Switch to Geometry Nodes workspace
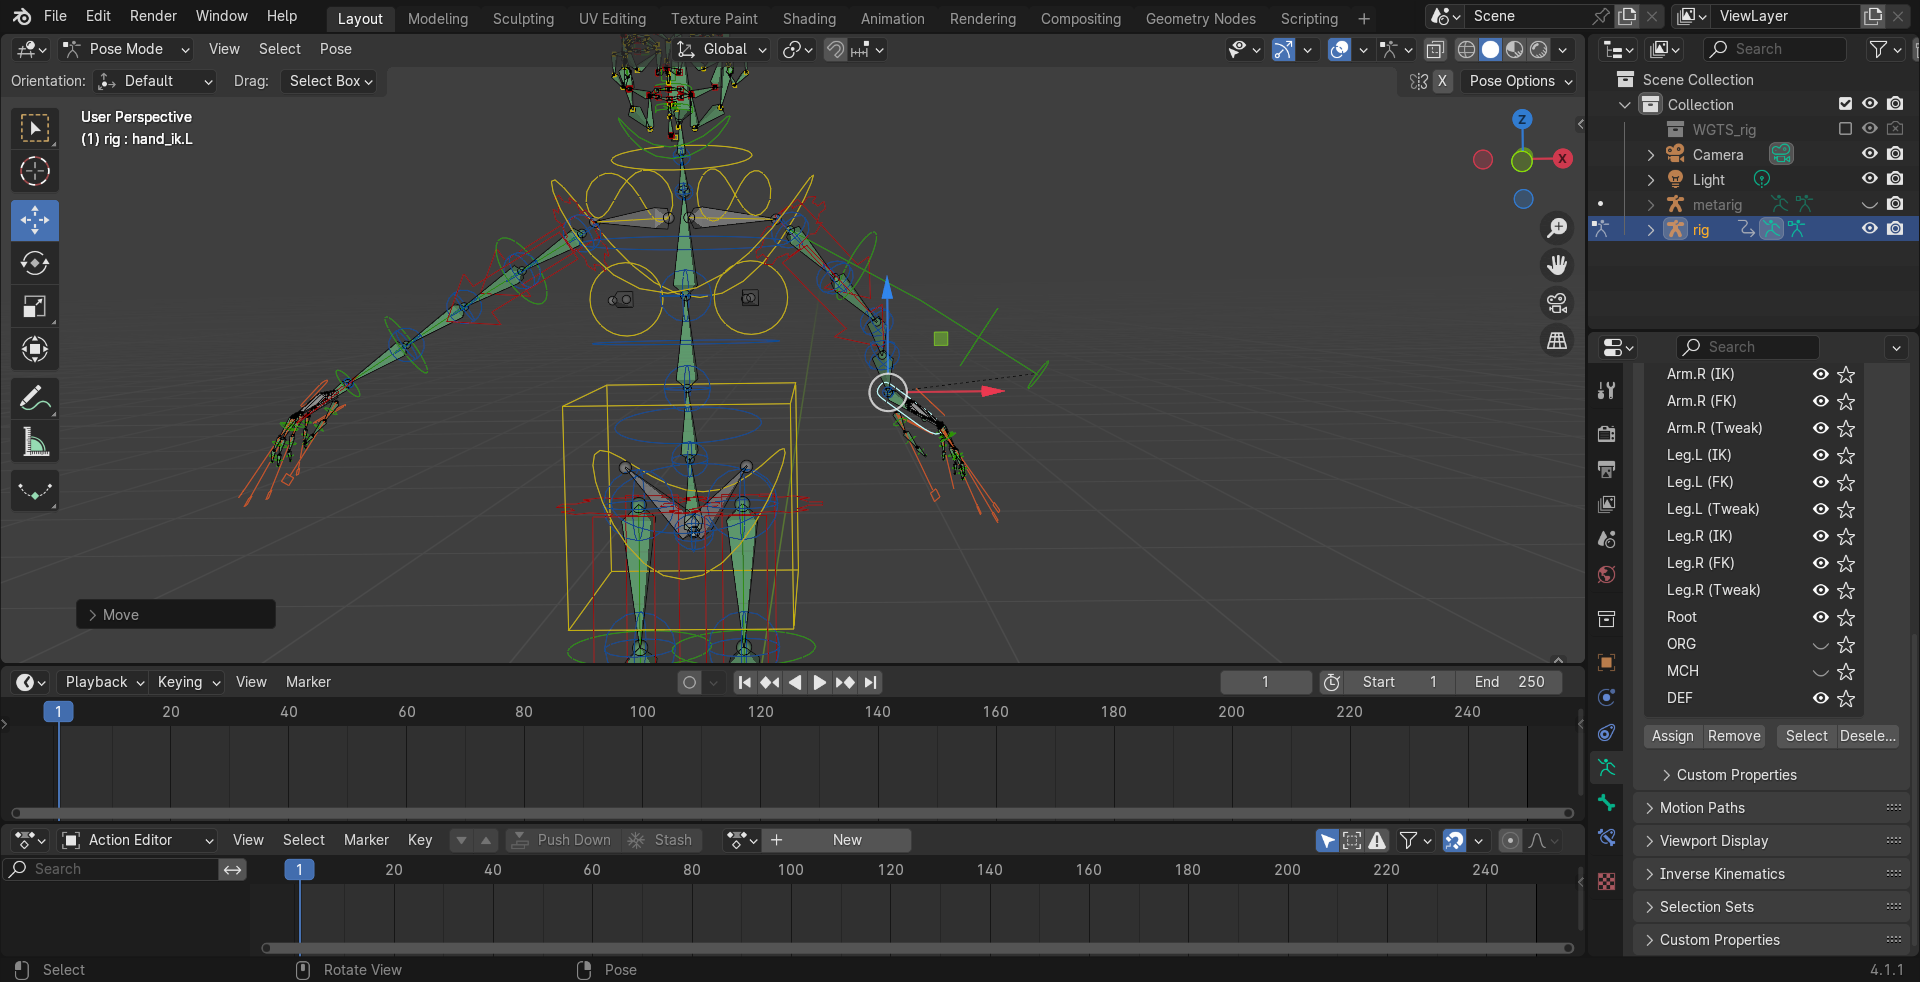The image size is (1920, 982). pos(1200,19)
